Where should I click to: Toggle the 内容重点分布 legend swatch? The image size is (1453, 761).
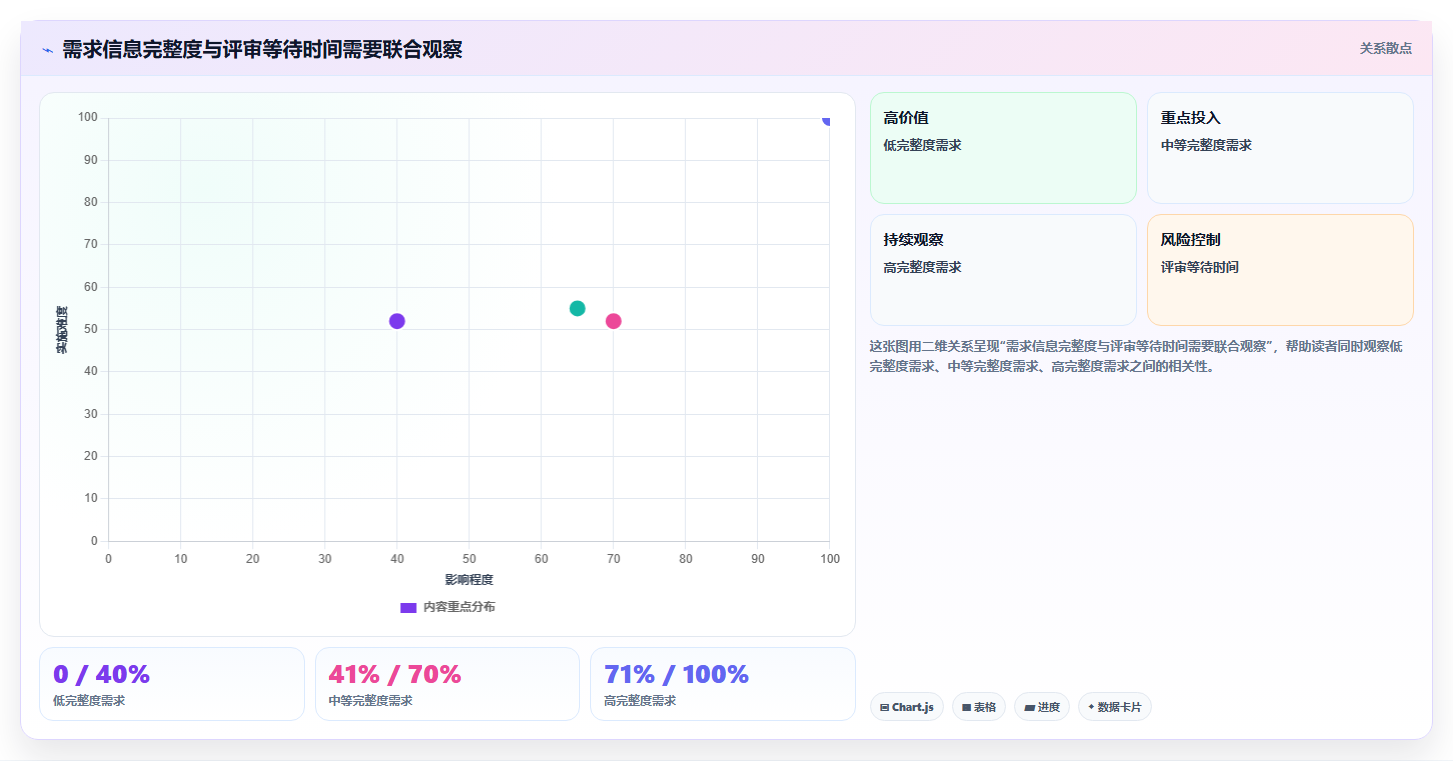pos(408,607)
